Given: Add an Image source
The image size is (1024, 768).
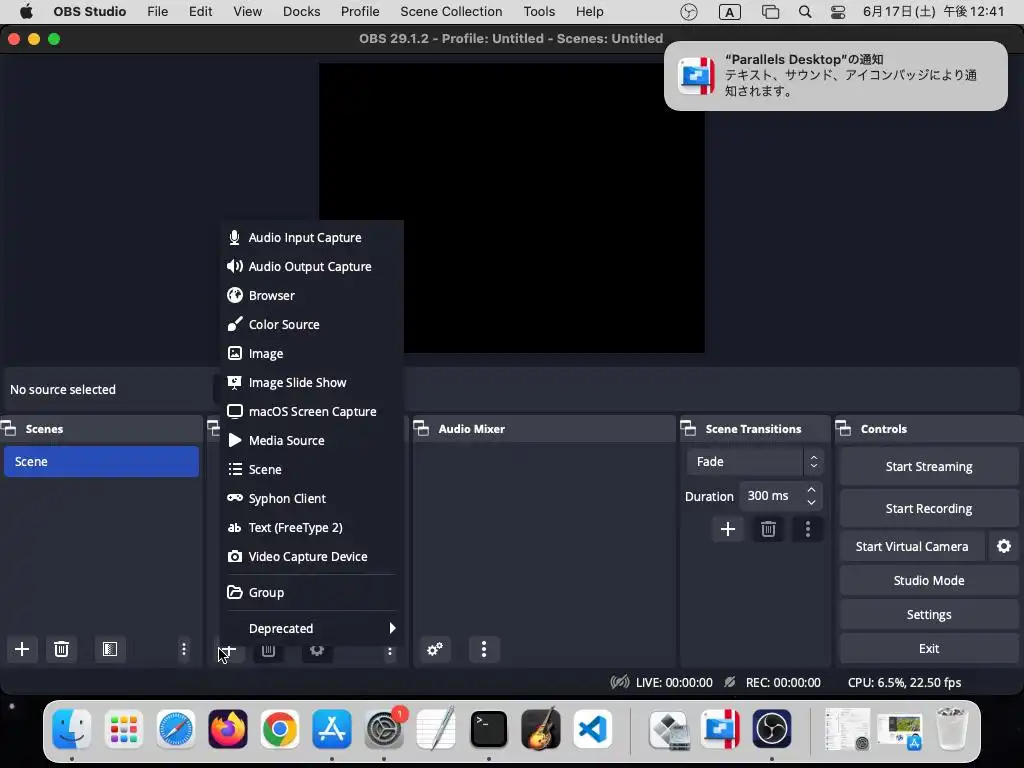Looking at the screenshot, I should [x=312, y=353].
